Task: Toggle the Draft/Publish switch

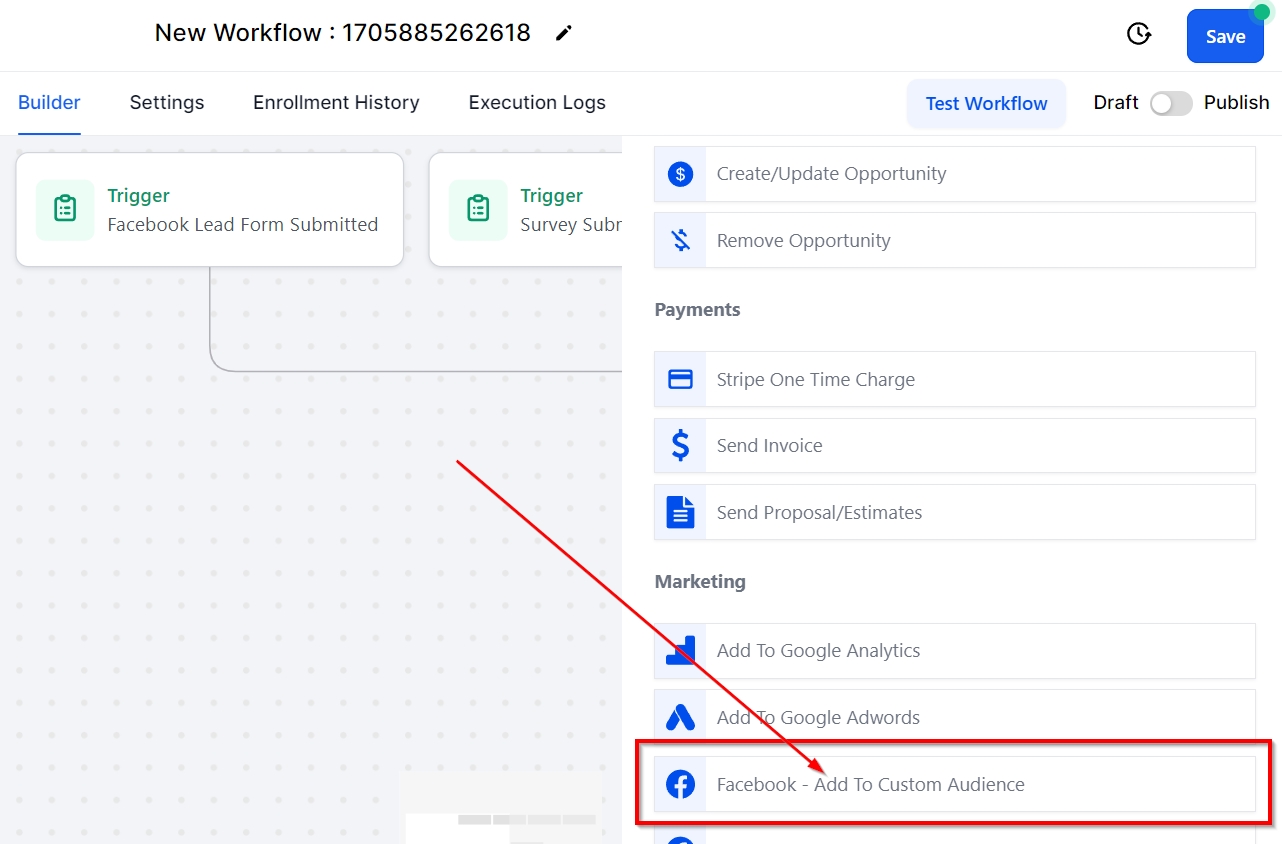Action: point(1170,103)
